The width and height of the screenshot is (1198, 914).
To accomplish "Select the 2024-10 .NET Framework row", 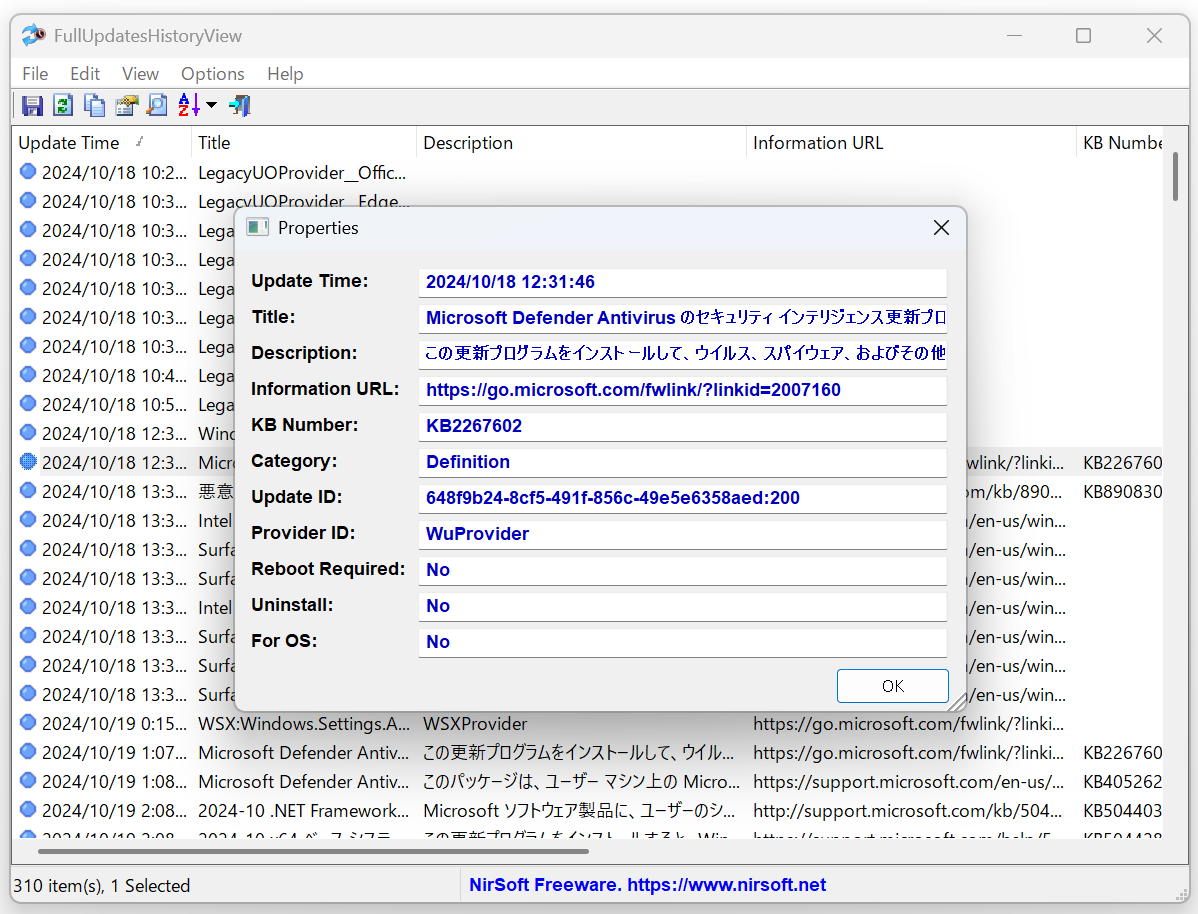I will tap(300, 810).
